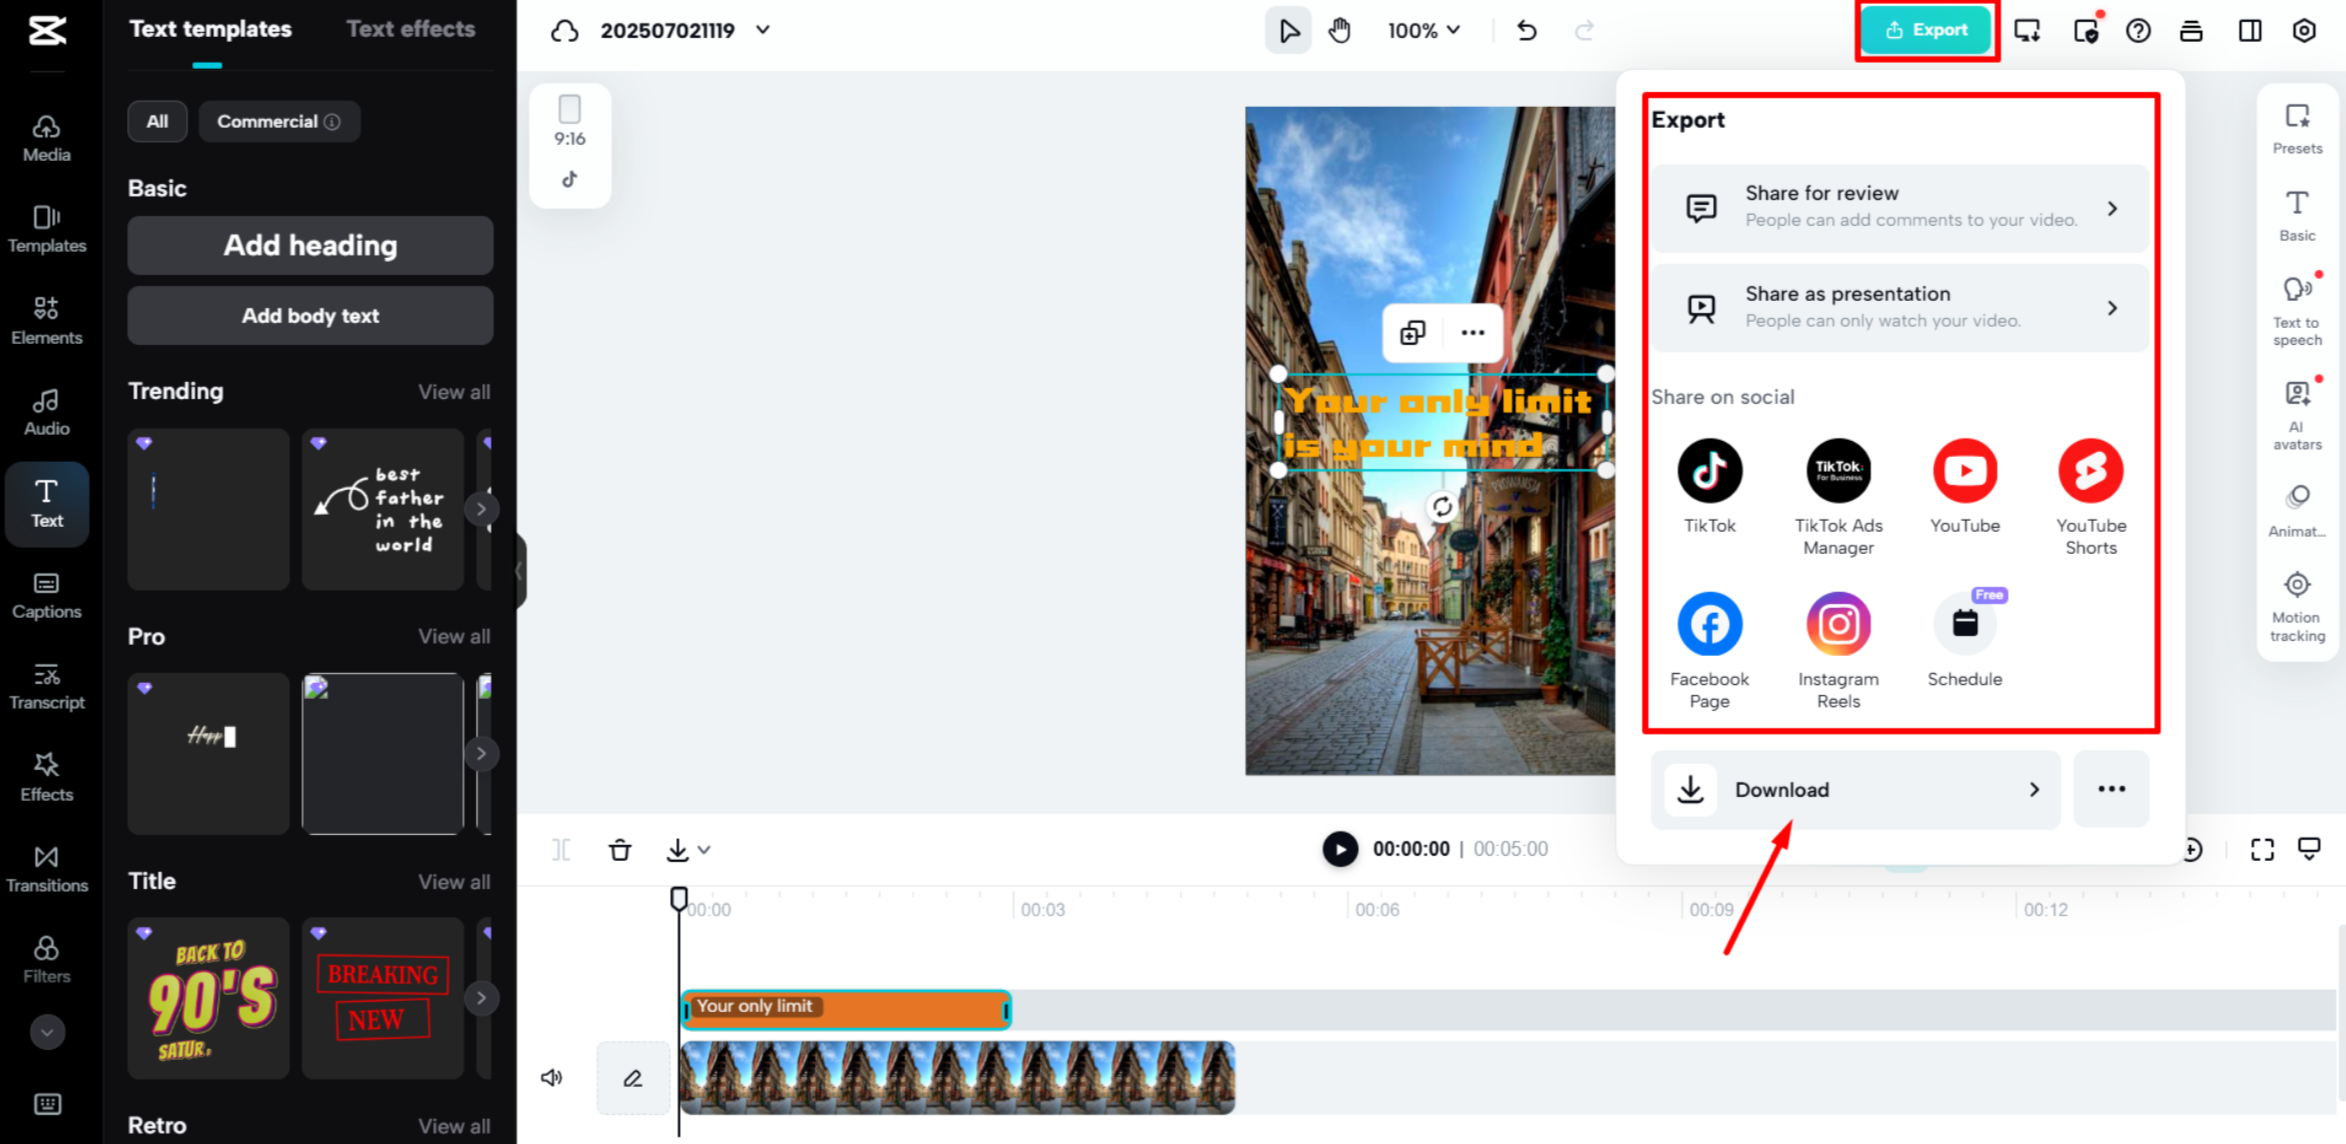This screenshot has width=2346, height=1144.
Task: Open Captions panel in sidebar
Action: pyautogui.click(x=46, y=594)
